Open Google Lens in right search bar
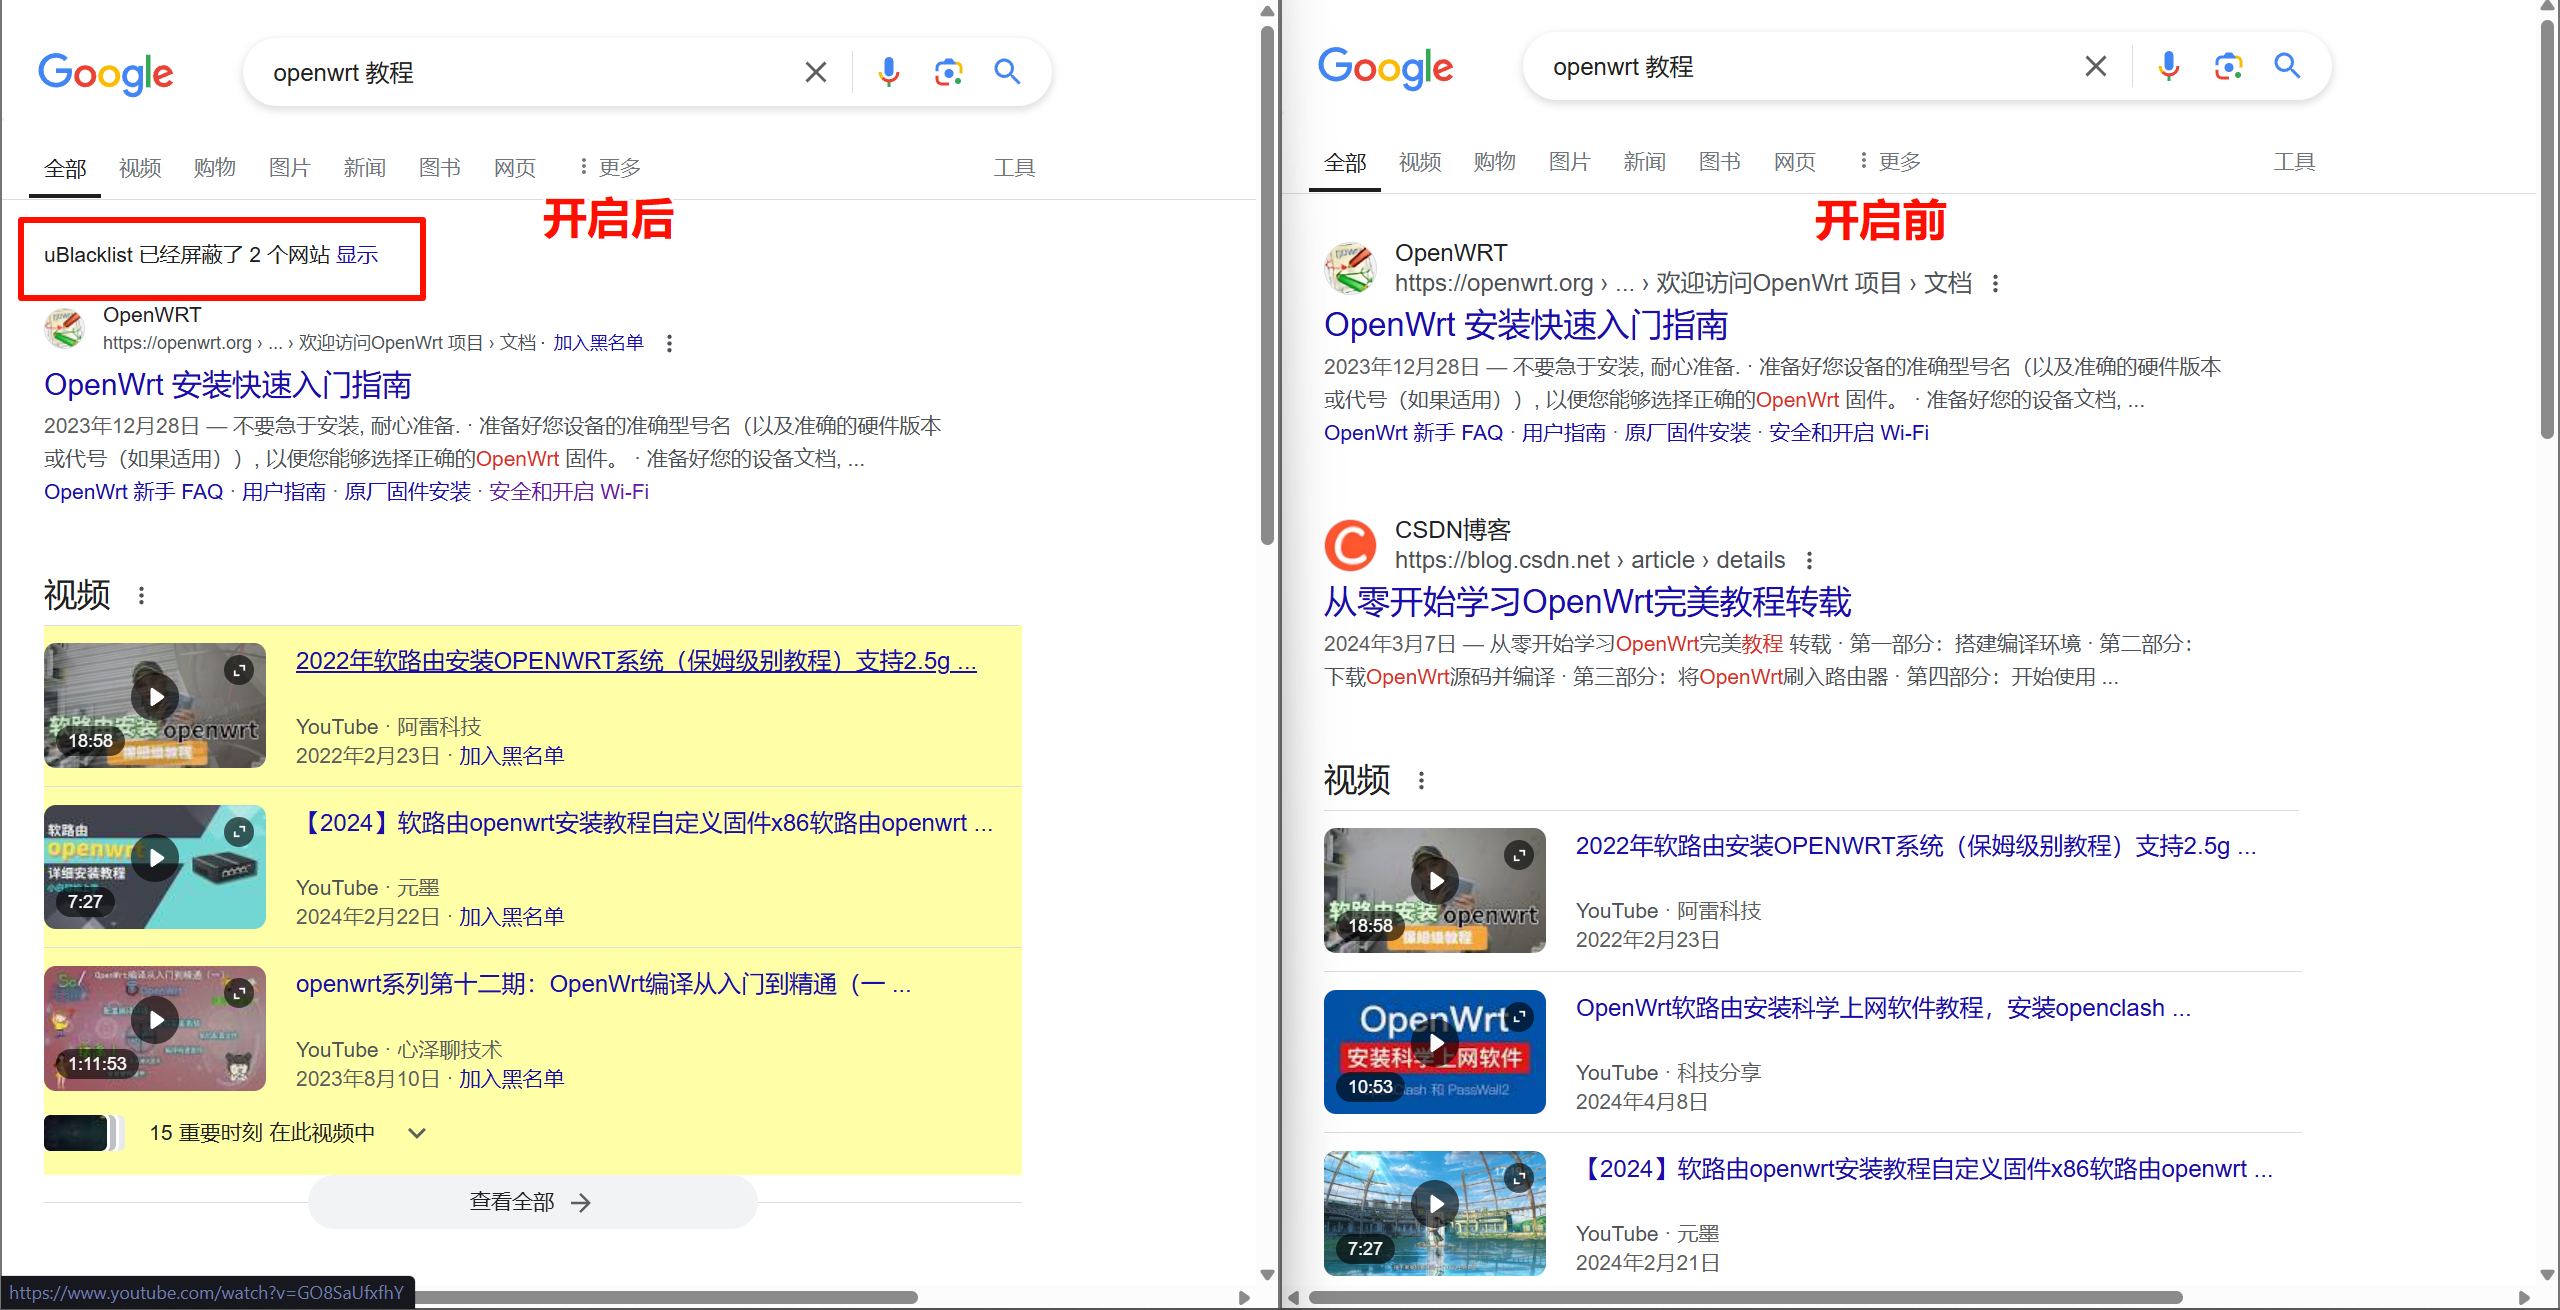 click(2227, 67)
